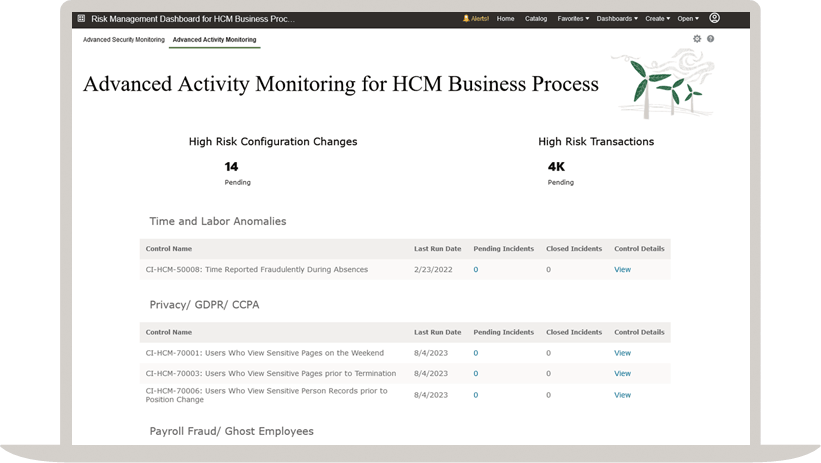Click the 14 pending configuration changes
The image size is (821, 463).
(x=232, y=167)
